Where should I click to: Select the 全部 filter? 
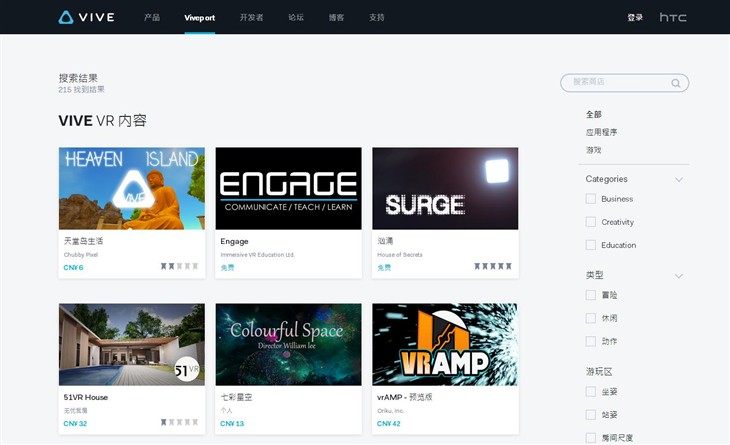[x=594, y=114]
